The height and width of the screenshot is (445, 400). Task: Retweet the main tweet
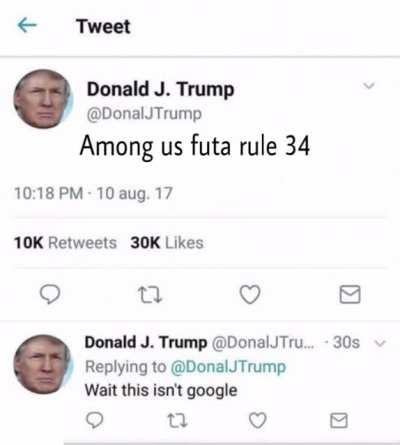[150, 295]
